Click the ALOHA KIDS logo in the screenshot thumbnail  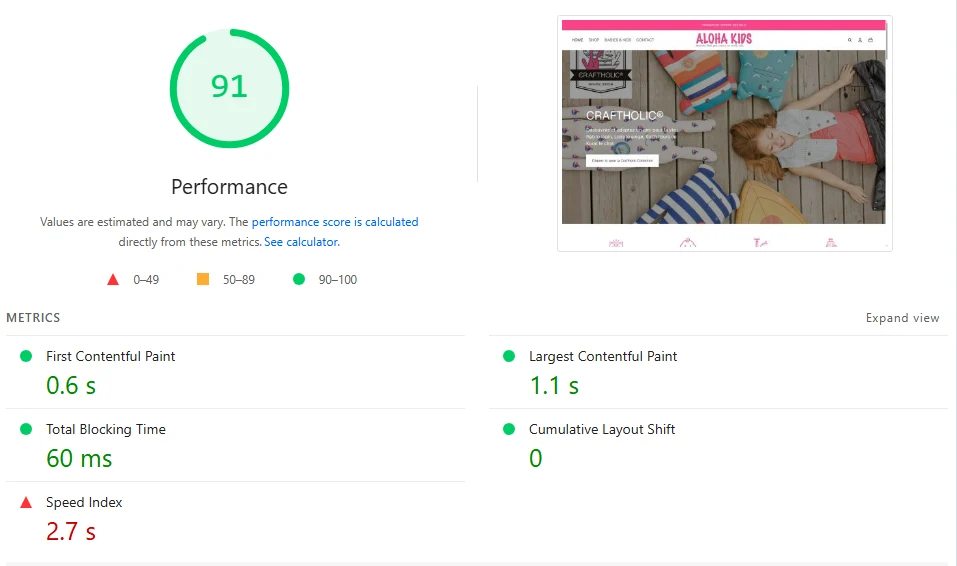tap(724, 39)
